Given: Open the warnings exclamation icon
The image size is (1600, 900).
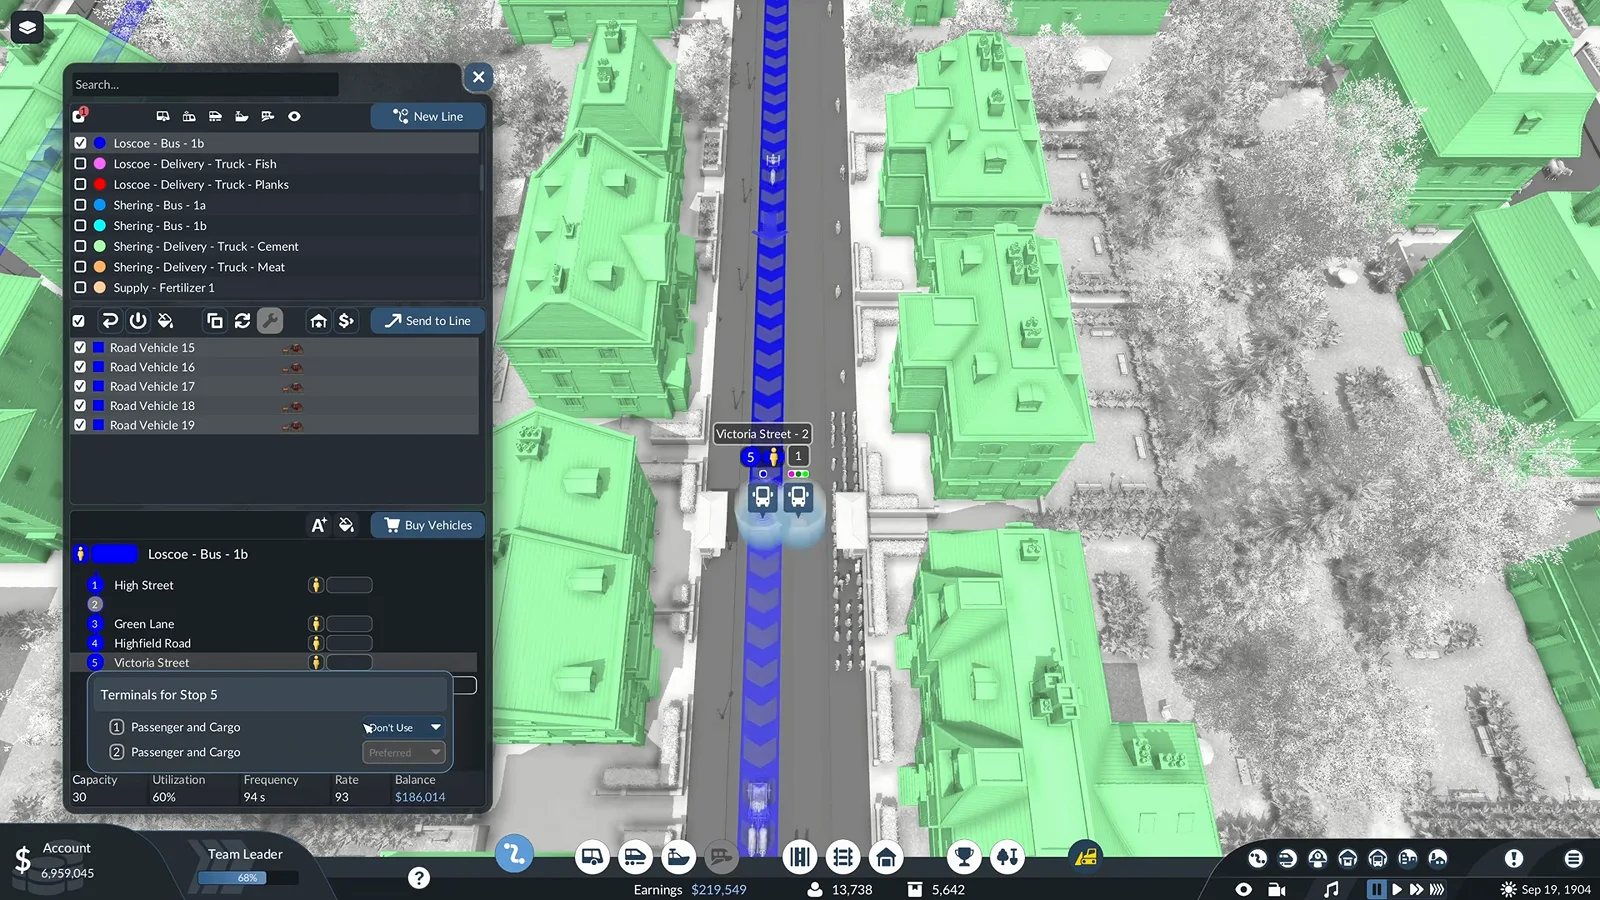Looking at the screenshot, I should [x=1514, y=858].
